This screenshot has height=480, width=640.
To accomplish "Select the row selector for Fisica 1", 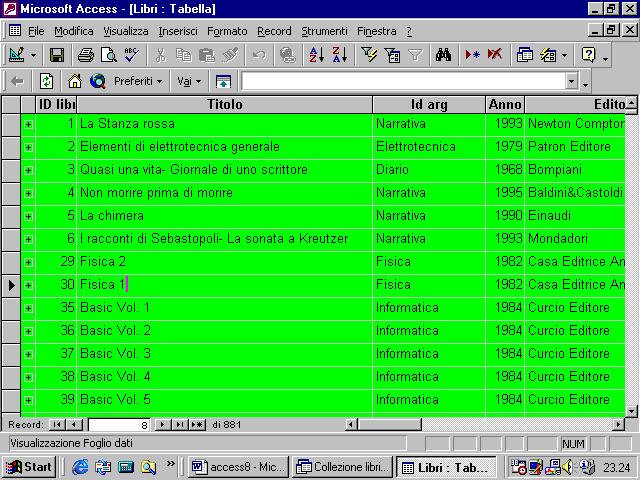I will point(11,285).
